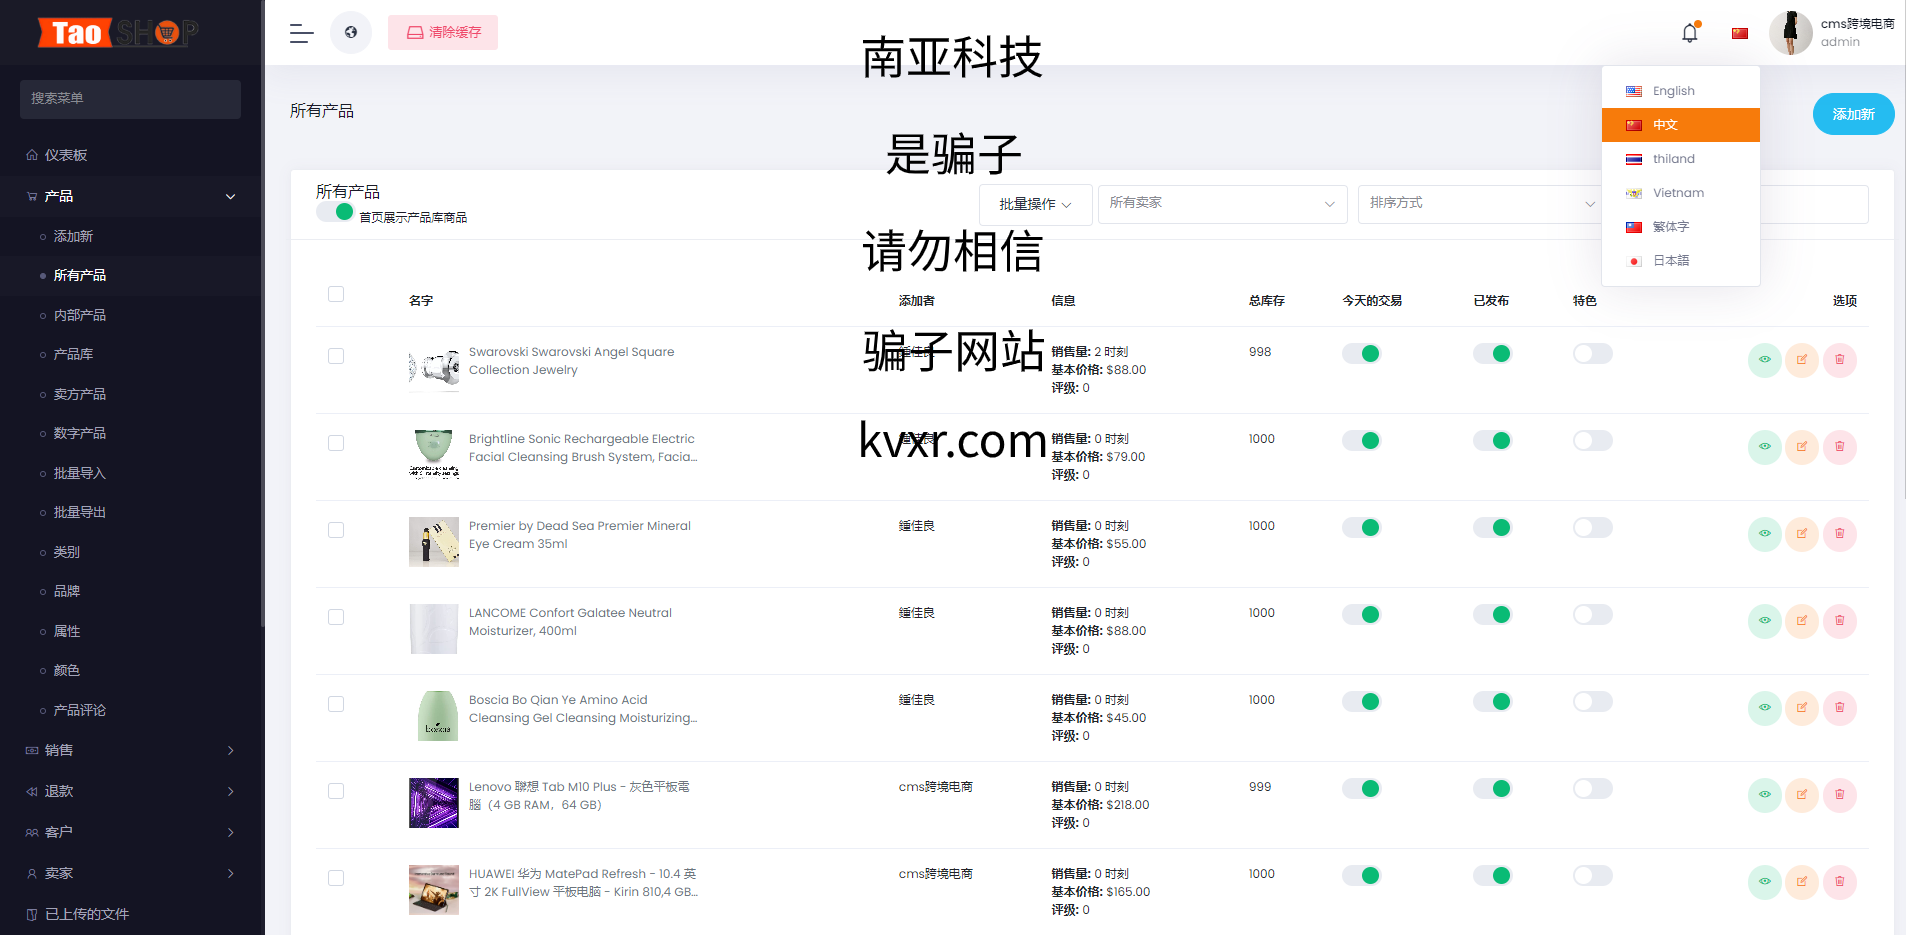Screen dimensions: 1906x935
Task: Delete the Premier Dead Sea Eye Cream
Action: tap(1840, 534)
